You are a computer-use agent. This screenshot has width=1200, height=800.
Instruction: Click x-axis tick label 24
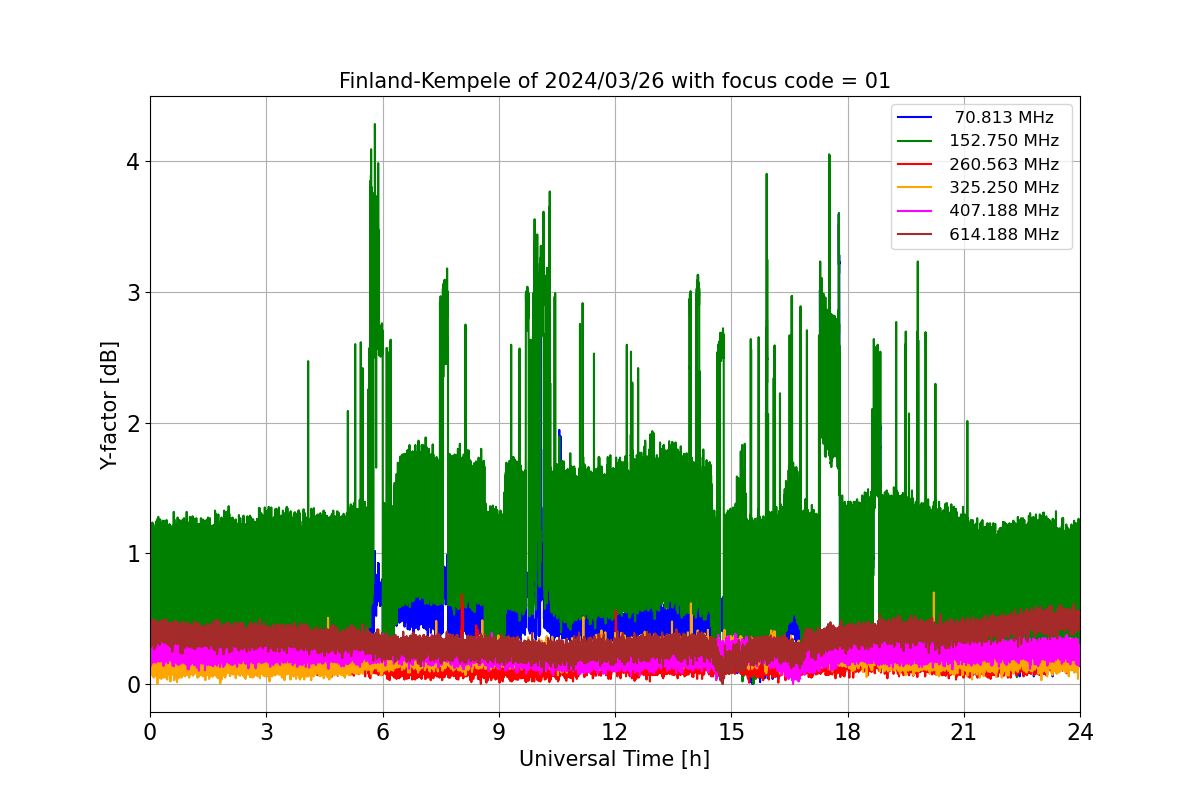(1080, 732)
